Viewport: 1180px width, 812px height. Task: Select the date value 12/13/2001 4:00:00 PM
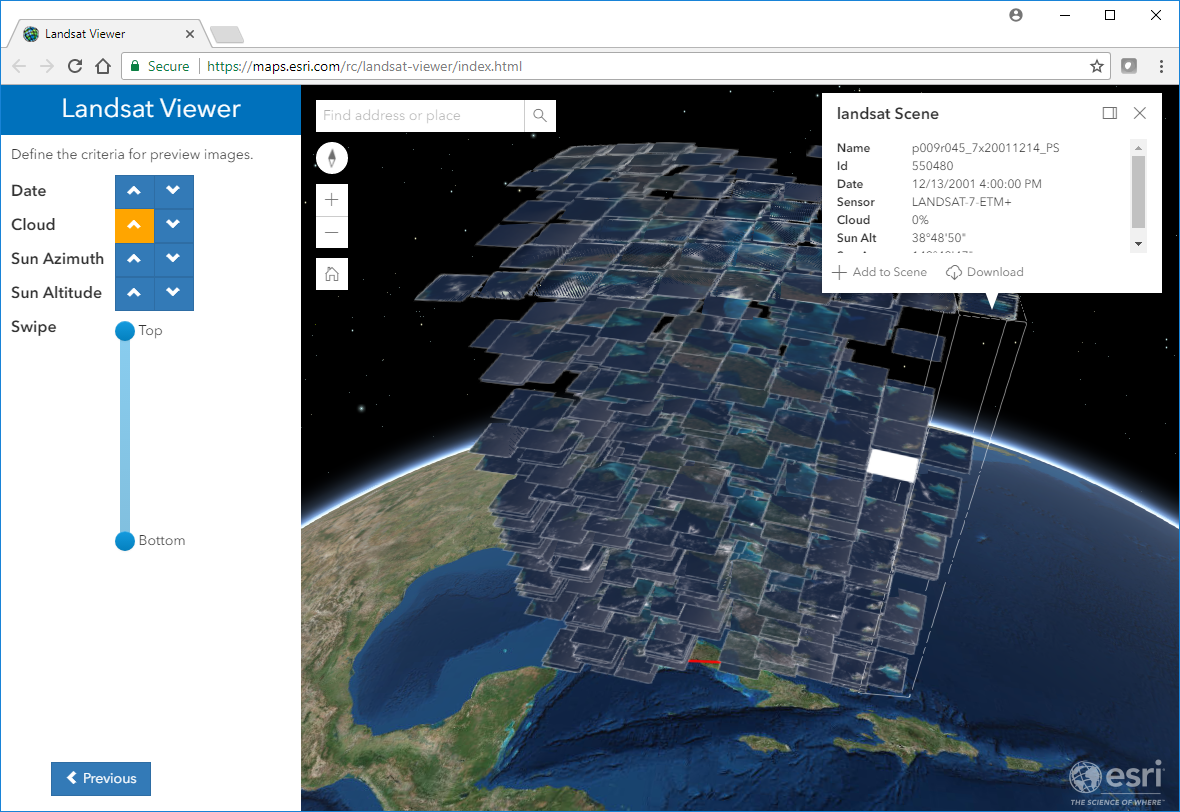(977, 184)
